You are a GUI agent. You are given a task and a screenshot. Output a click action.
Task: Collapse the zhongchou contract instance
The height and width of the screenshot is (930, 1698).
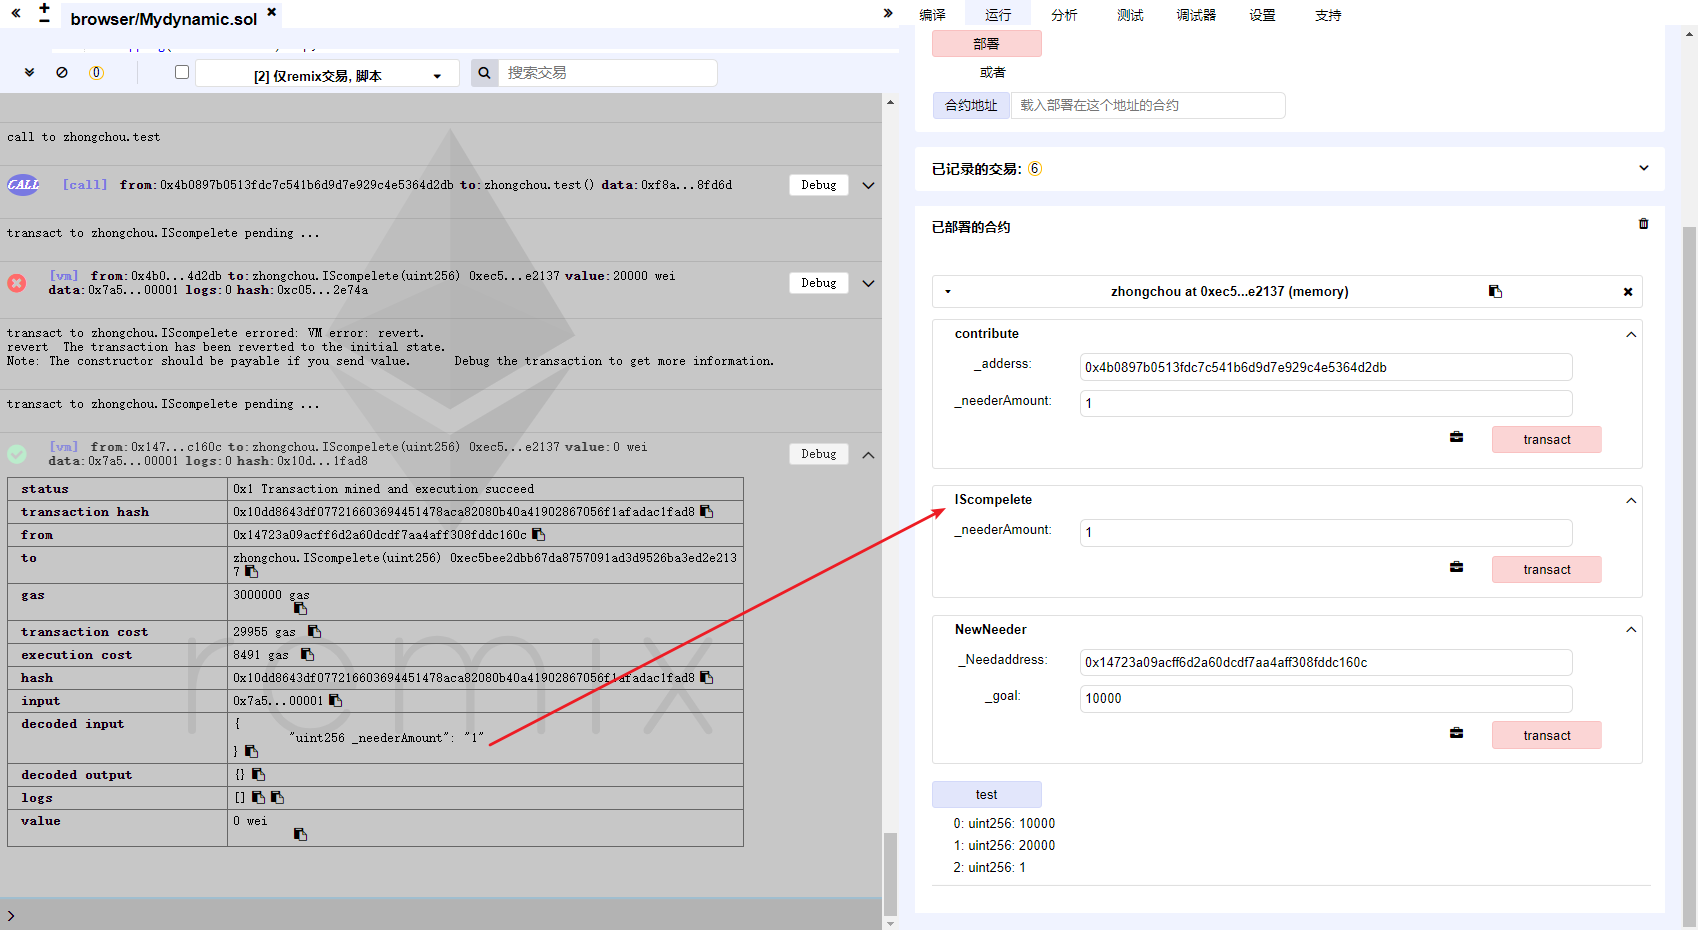coord(948,292)
